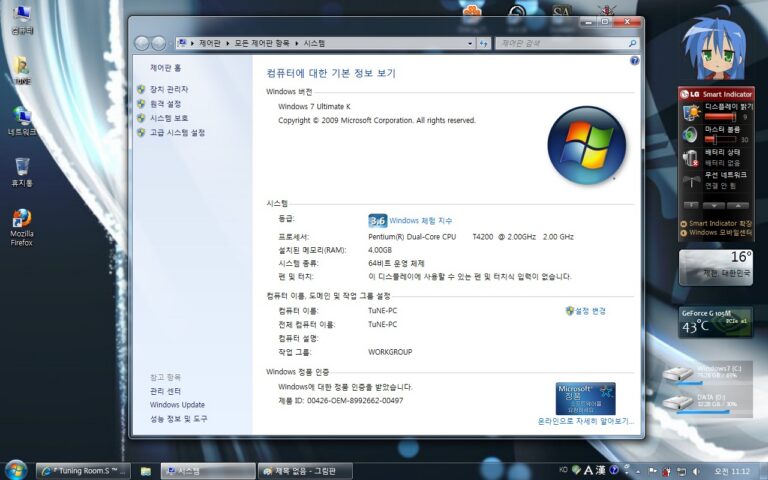768x480 pixels.
Task: Go to 제어판 홈
Action: tap(166, 68)
